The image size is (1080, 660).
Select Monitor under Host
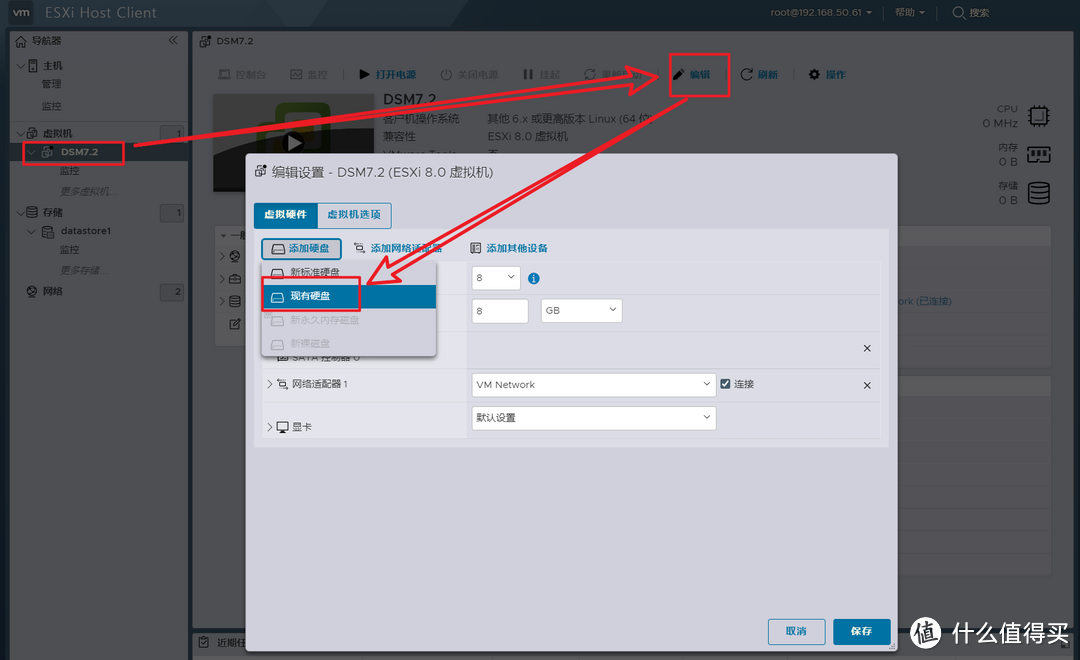pos(51,106)
